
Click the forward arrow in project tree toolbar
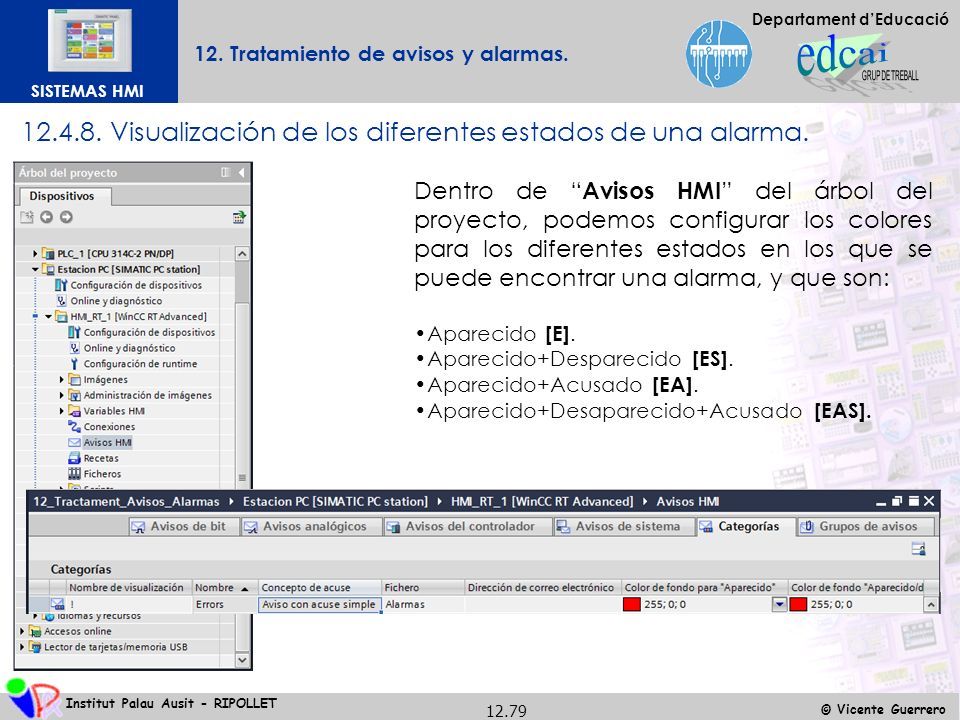click(x=66, y=217)
